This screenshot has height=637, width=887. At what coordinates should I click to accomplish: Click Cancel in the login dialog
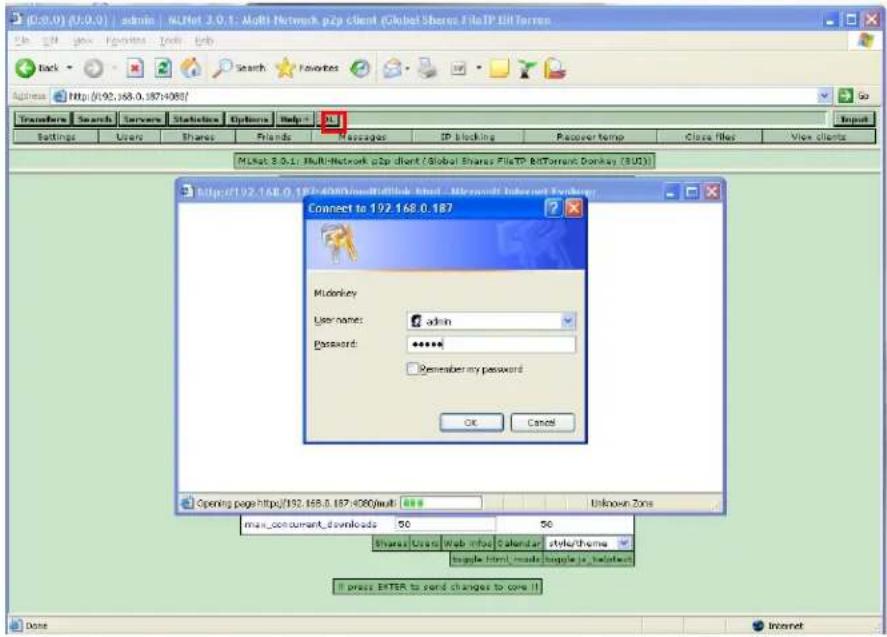542,423
